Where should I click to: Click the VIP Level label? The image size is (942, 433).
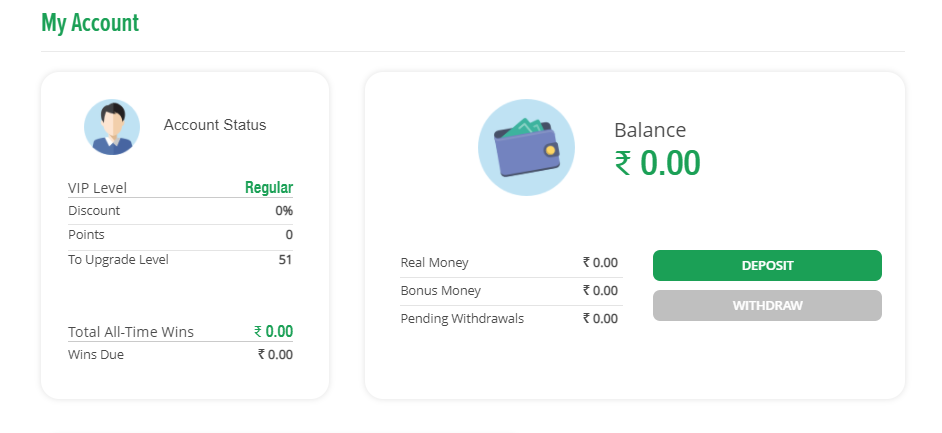point(97,188)
